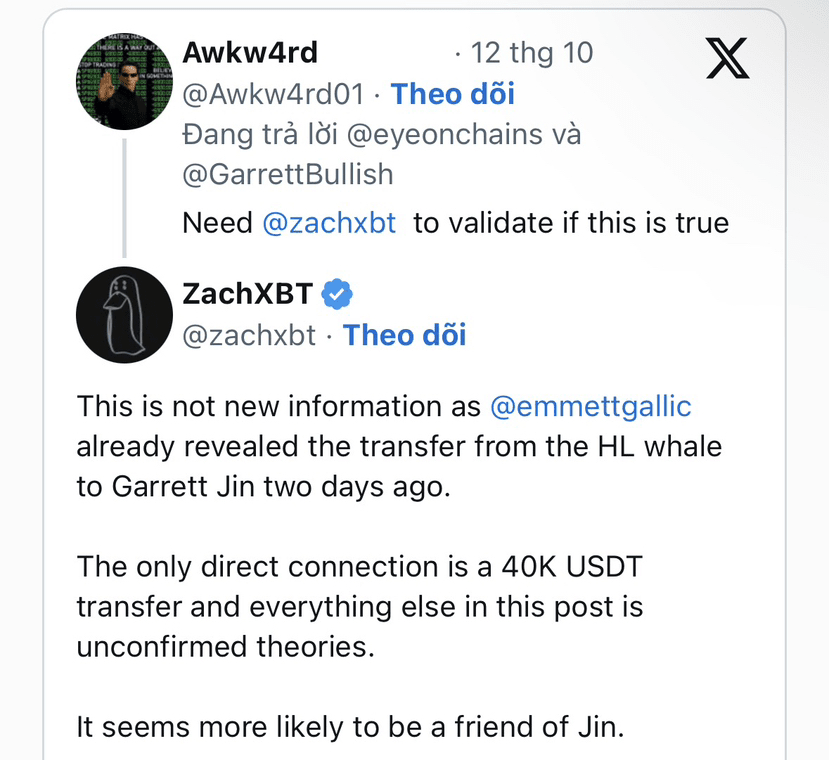Click the "validate if this is true" reply text

pyautogui.click(x=570, y=223)
